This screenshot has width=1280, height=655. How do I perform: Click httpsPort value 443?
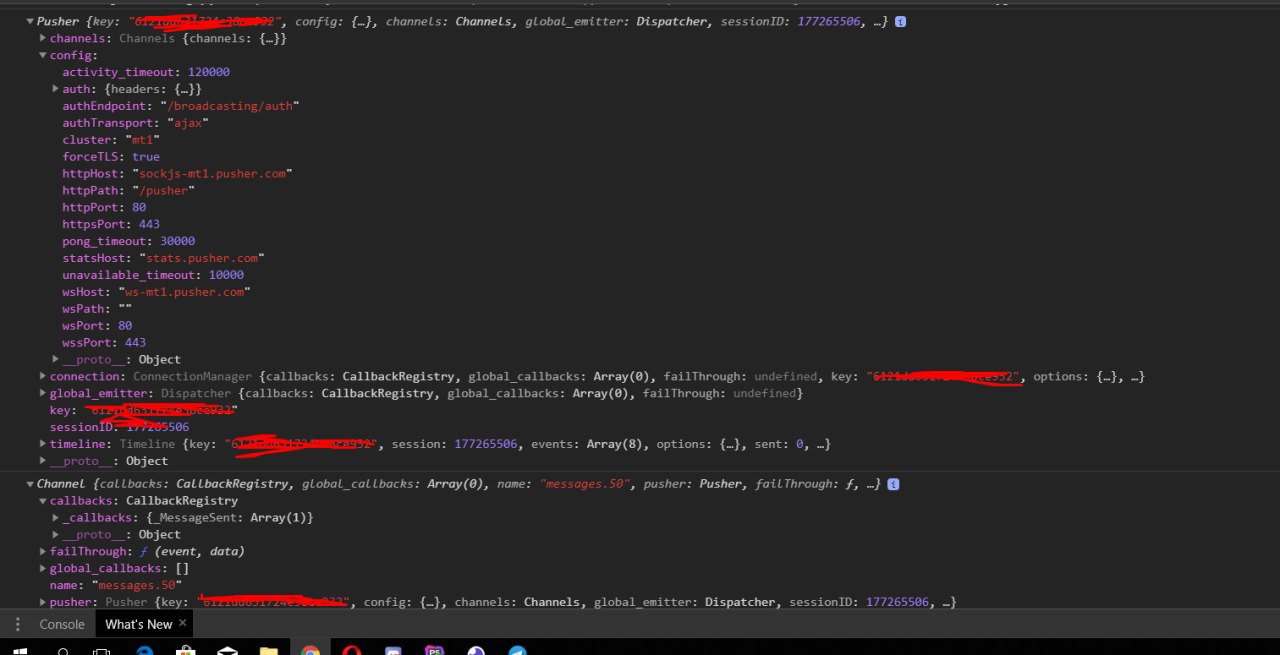[x=148, y=224]
